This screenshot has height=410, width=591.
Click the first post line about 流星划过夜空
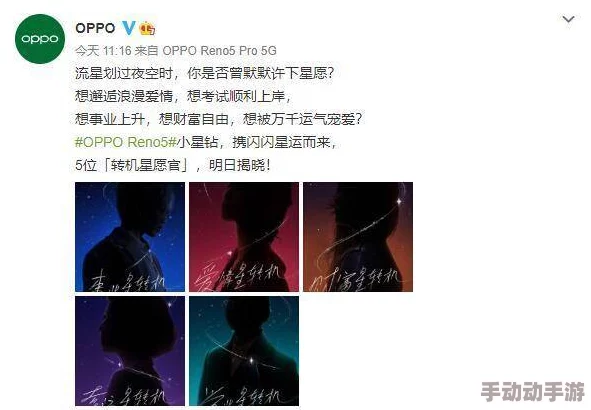click(205, 73)
